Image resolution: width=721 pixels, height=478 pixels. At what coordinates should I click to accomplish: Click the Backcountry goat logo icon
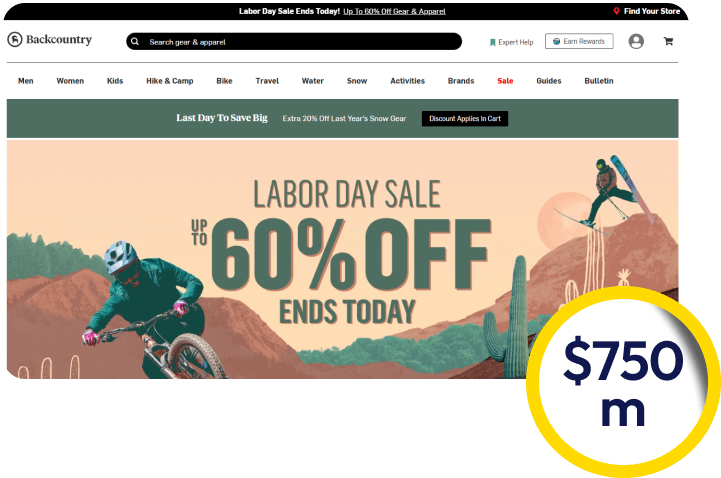click(15, 40)
